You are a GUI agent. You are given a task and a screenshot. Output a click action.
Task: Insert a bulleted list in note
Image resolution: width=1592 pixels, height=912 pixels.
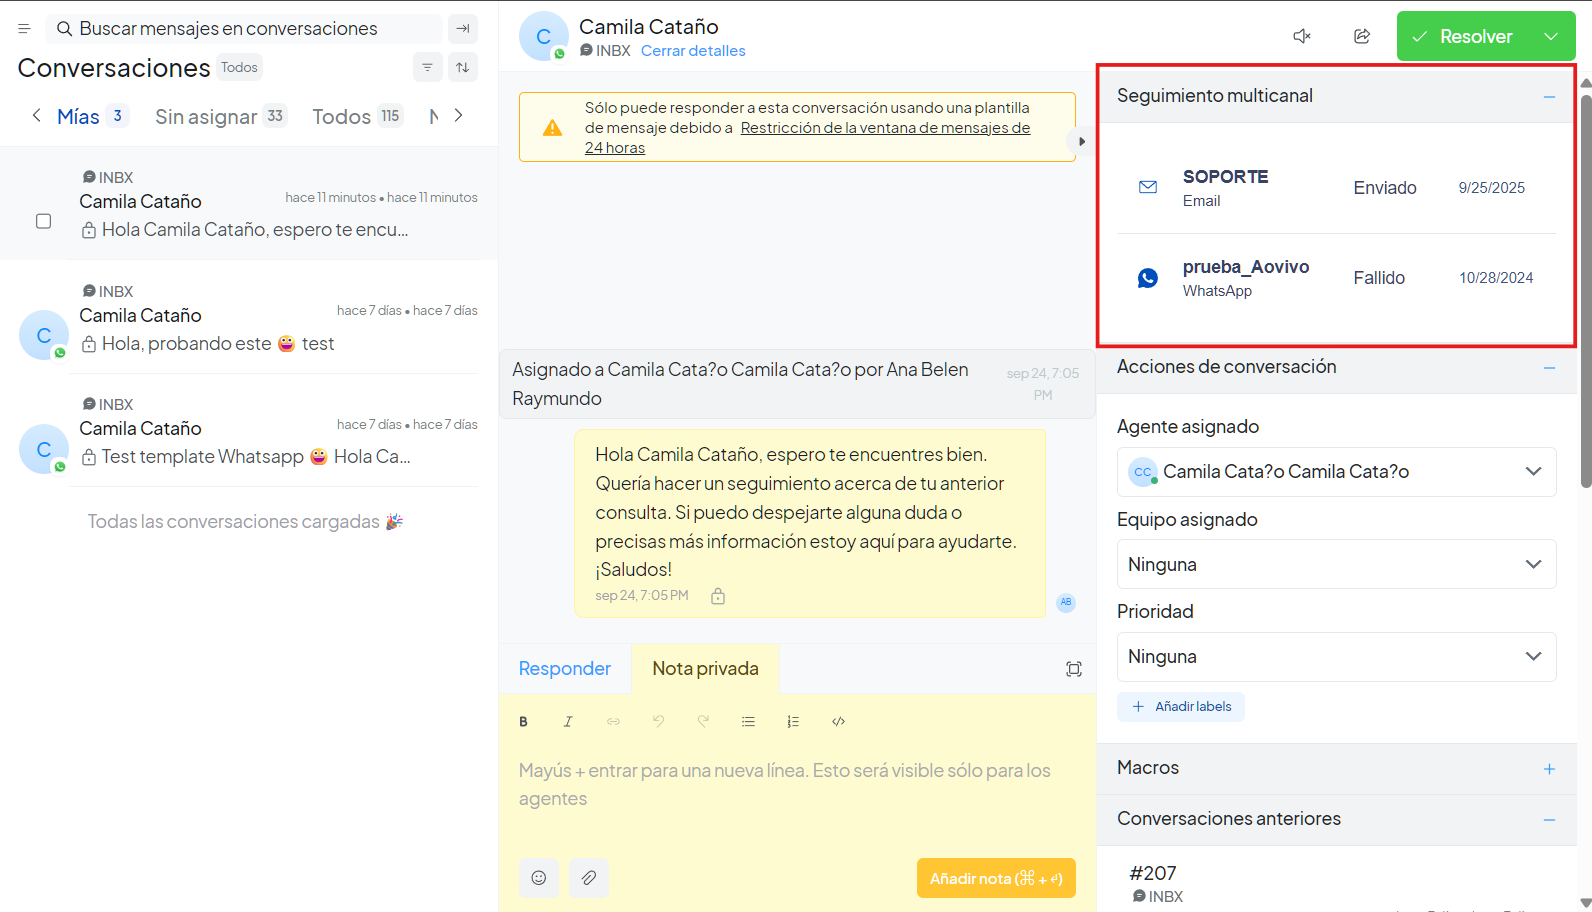pyautogui.click(x=748, y=722)
